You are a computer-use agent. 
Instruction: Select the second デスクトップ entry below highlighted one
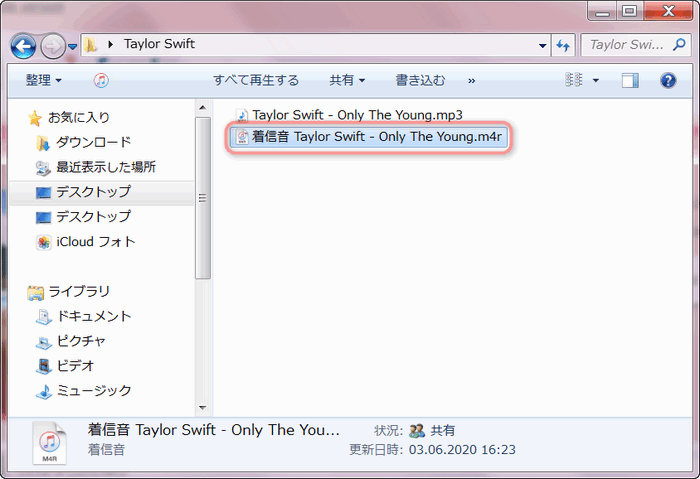coord(93,217)
